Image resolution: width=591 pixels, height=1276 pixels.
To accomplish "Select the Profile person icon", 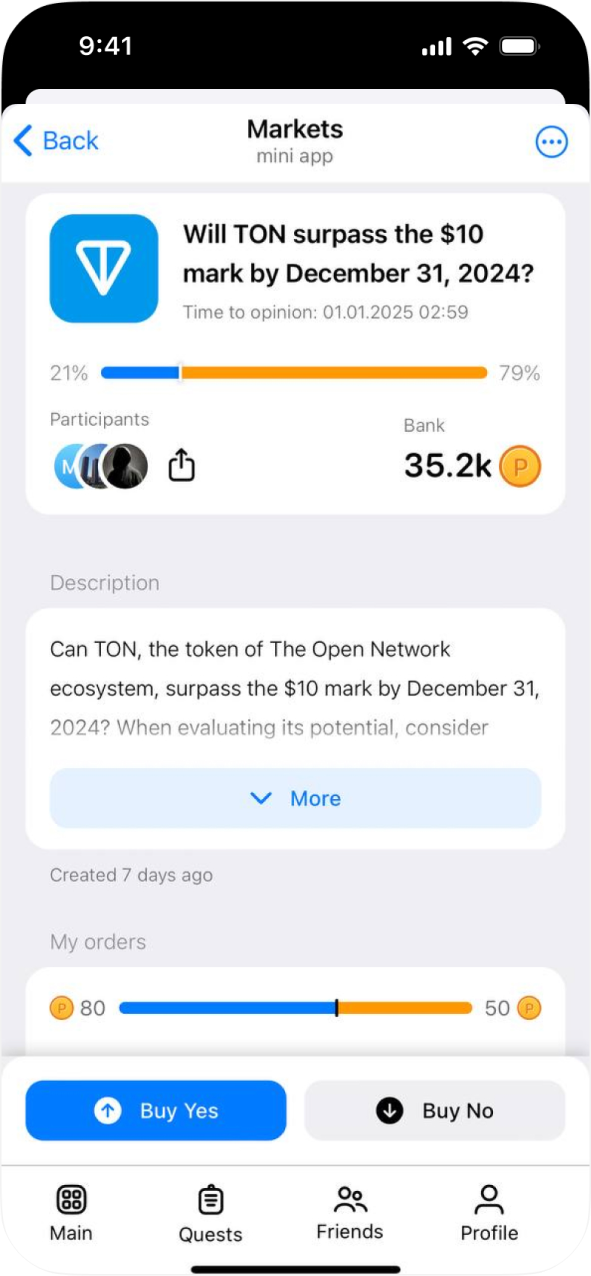I will (x=489, y=1197).
